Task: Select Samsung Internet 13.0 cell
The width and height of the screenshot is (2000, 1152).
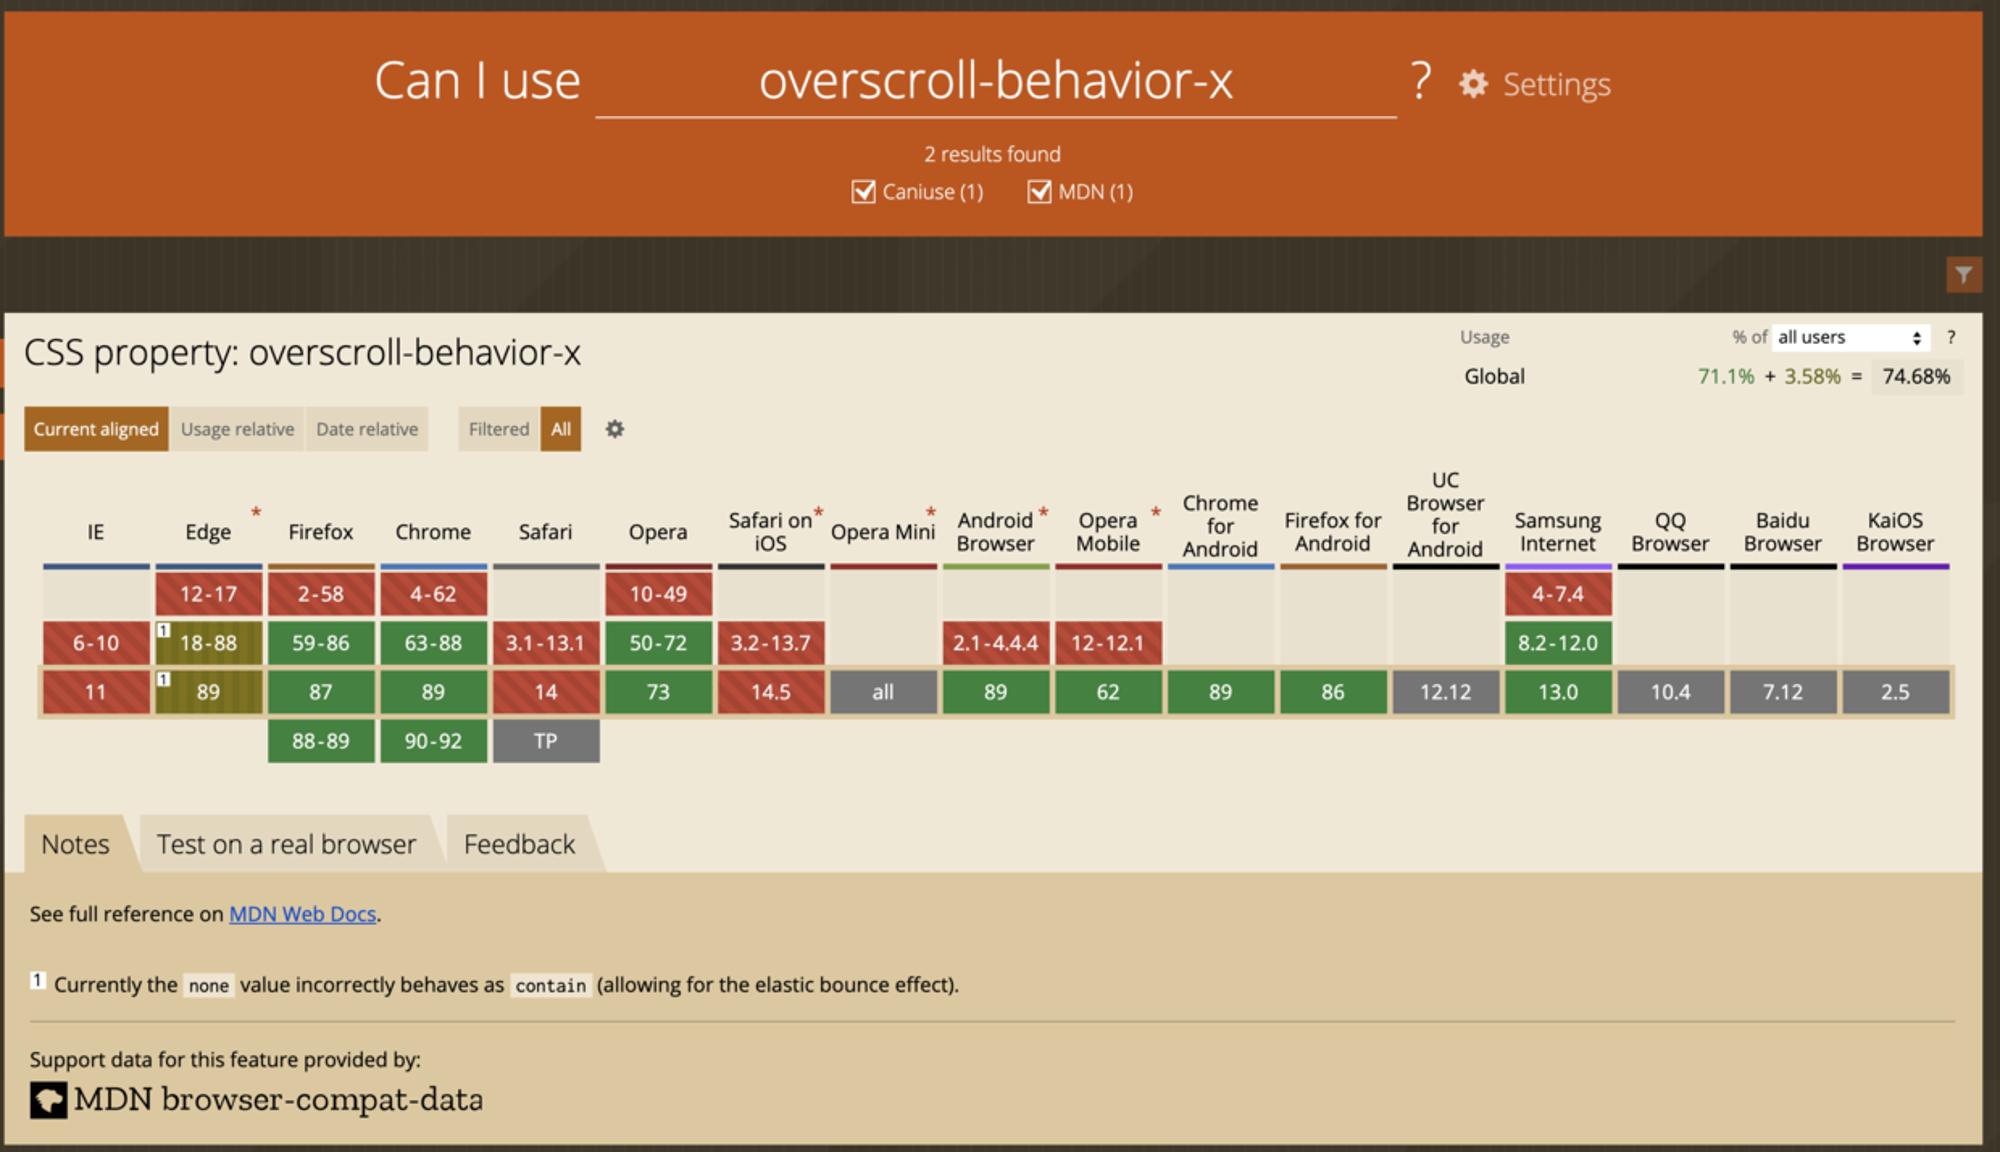Action: [x=1558, y=692]
